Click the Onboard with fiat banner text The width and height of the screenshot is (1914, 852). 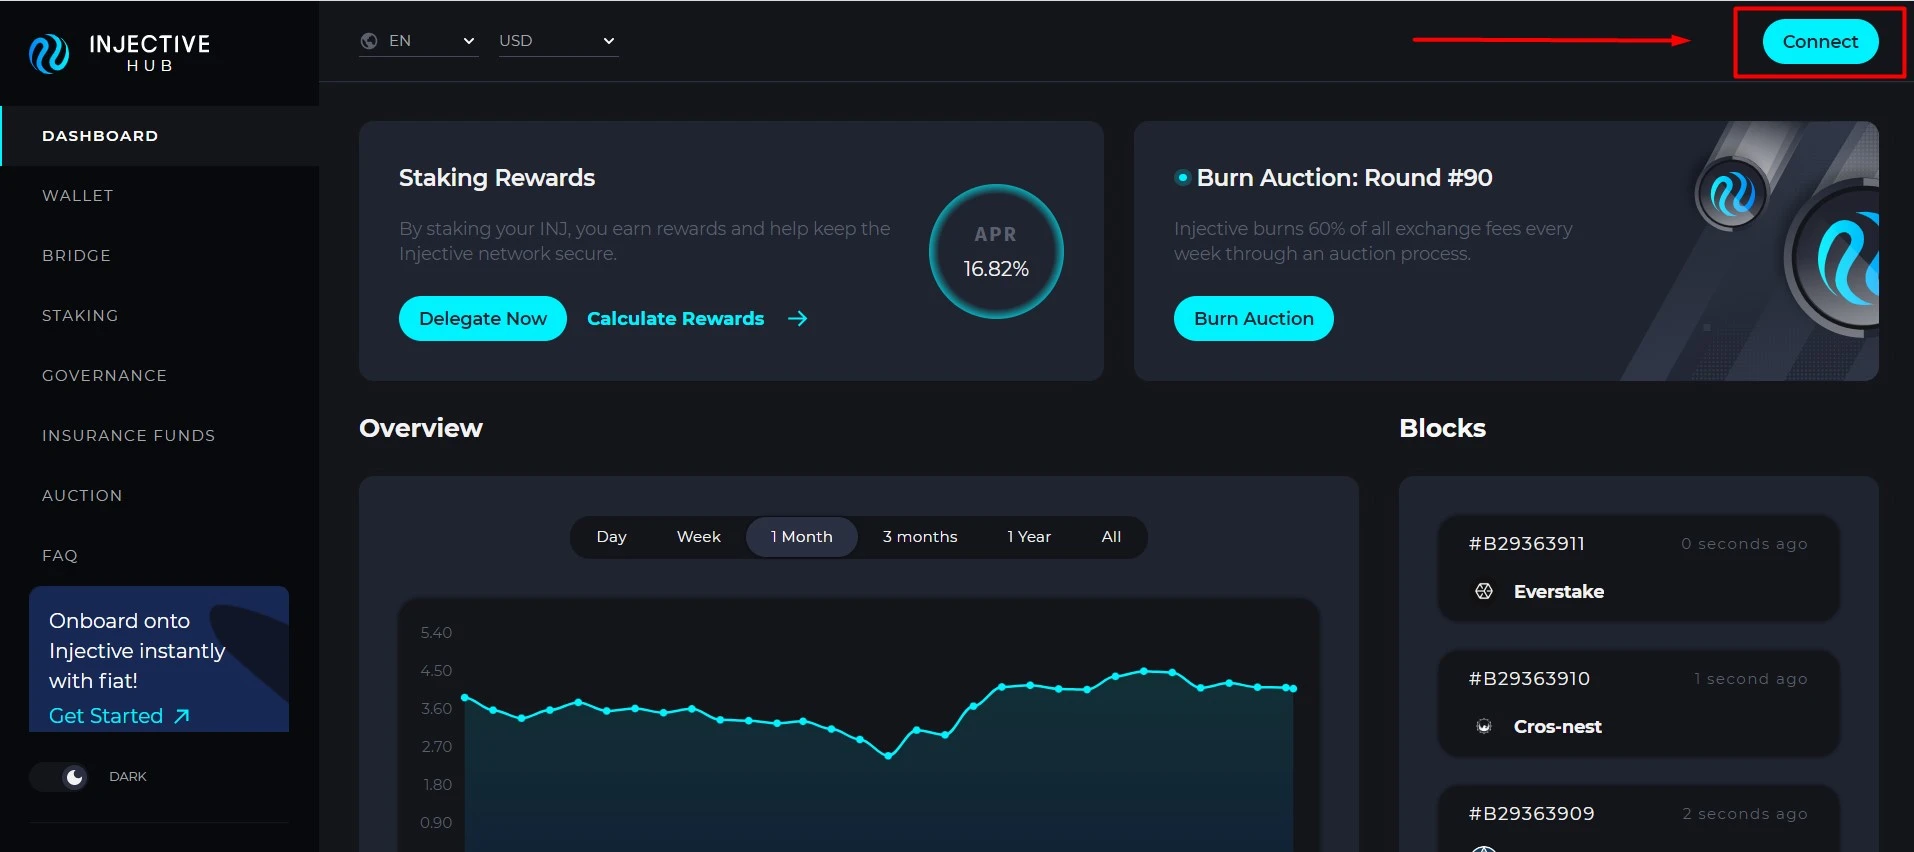(137, 651)
